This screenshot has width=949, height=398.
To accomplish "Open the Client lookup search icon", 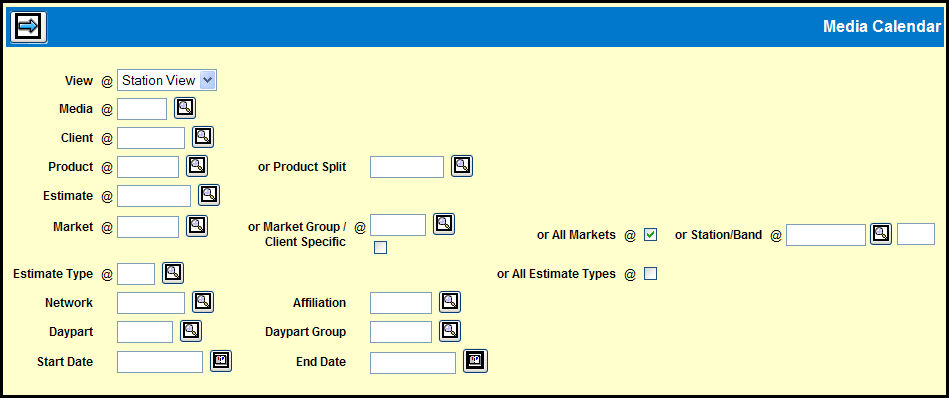I will click(x=203, y=137).
